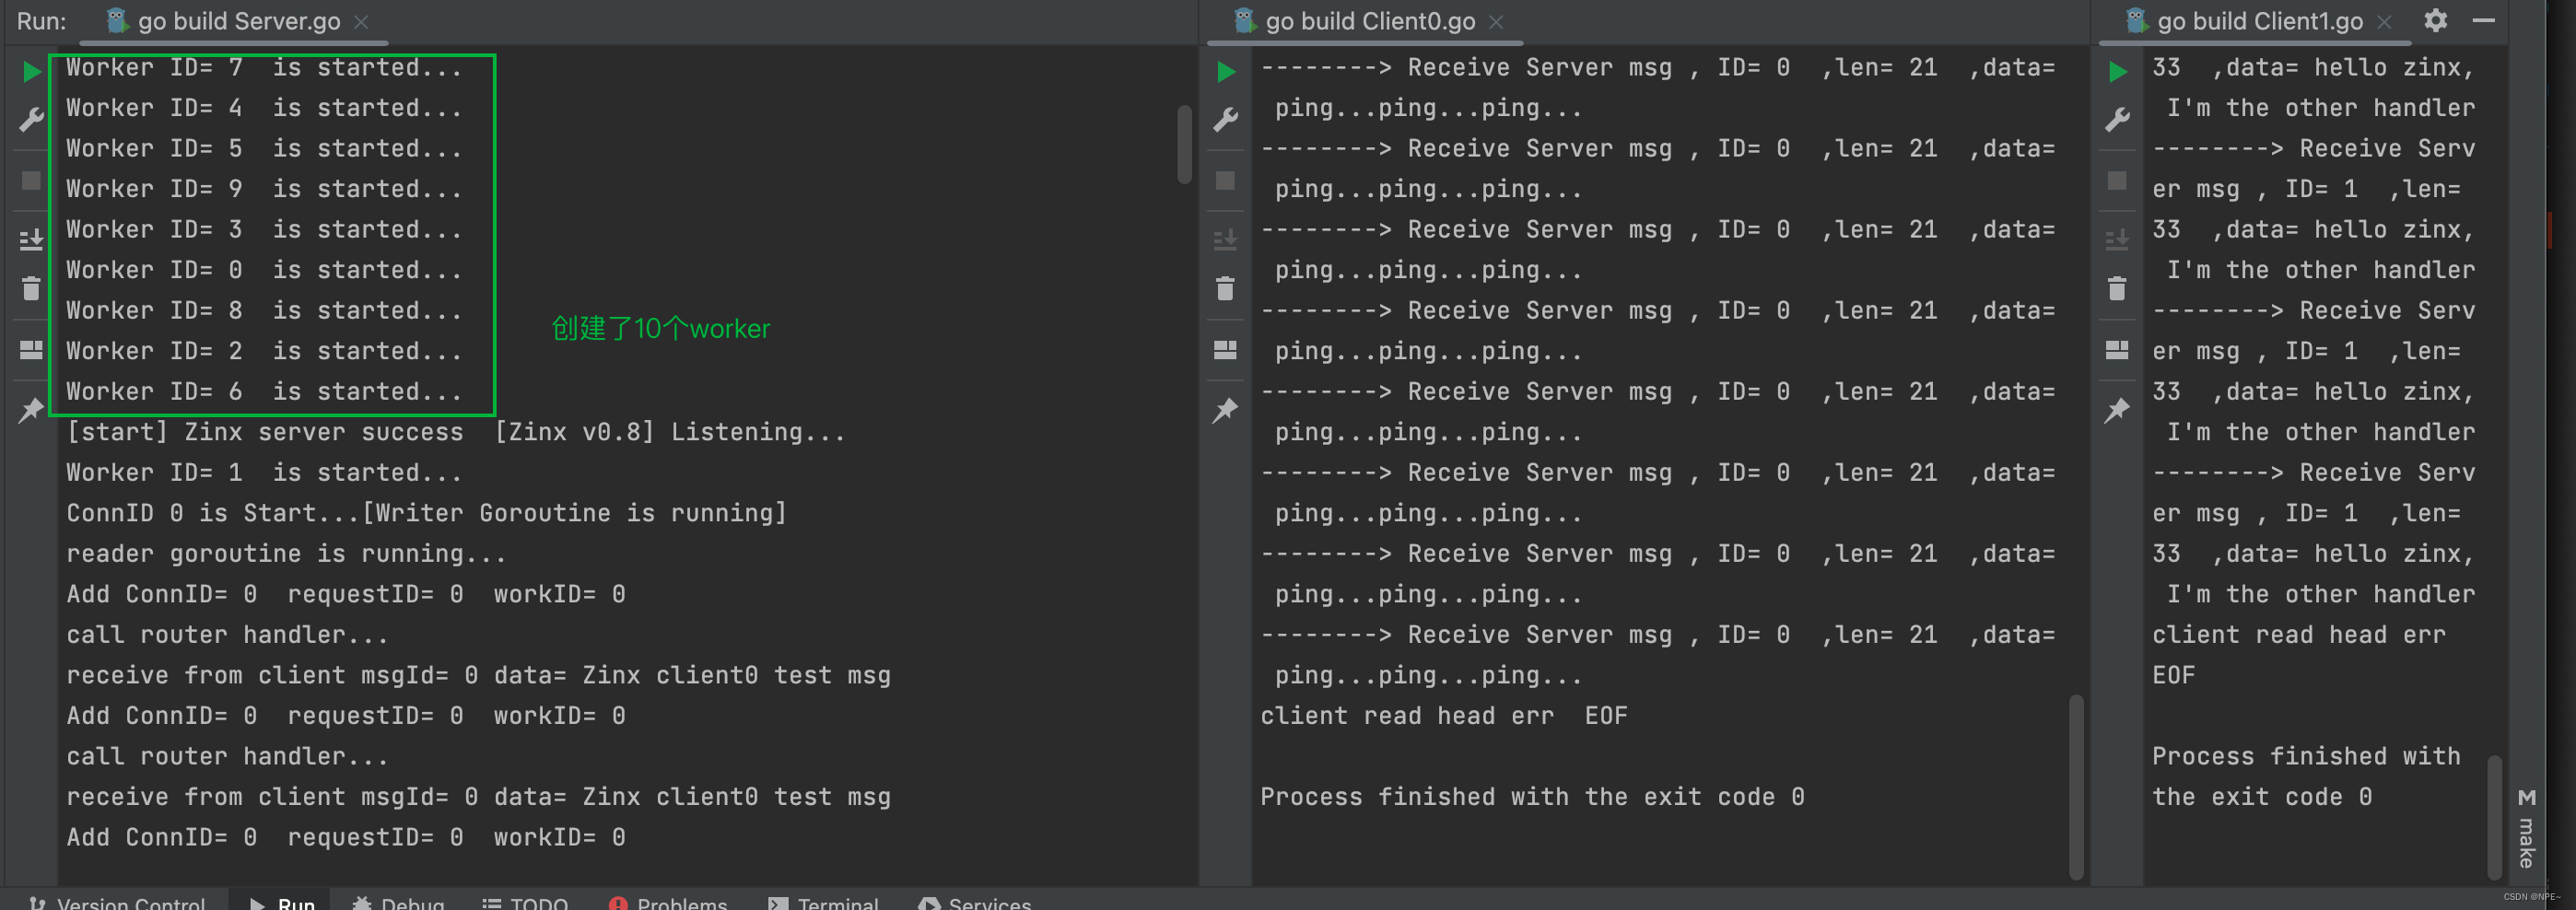Hide the Run tool window

tap(2484, 20)
